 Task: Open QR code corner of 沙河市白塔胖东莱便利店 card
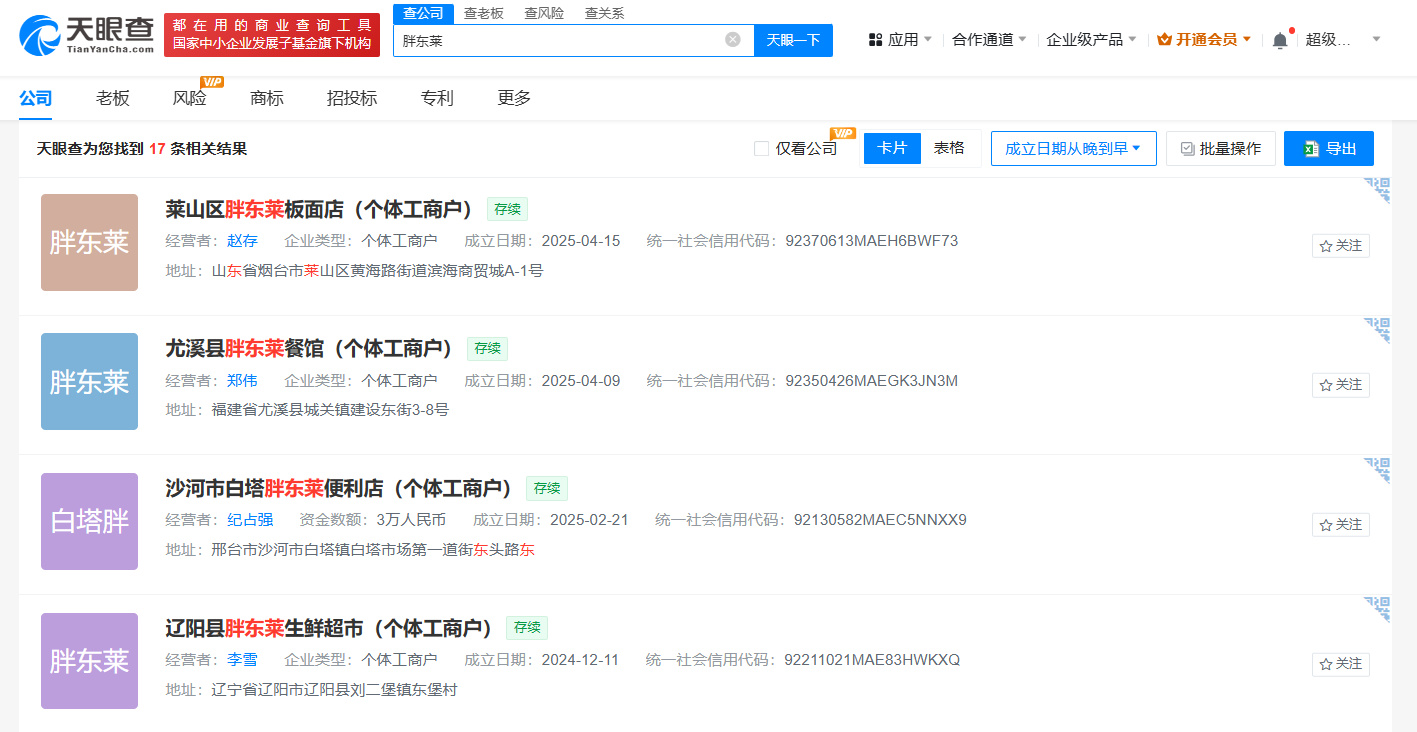(1378, 470)
